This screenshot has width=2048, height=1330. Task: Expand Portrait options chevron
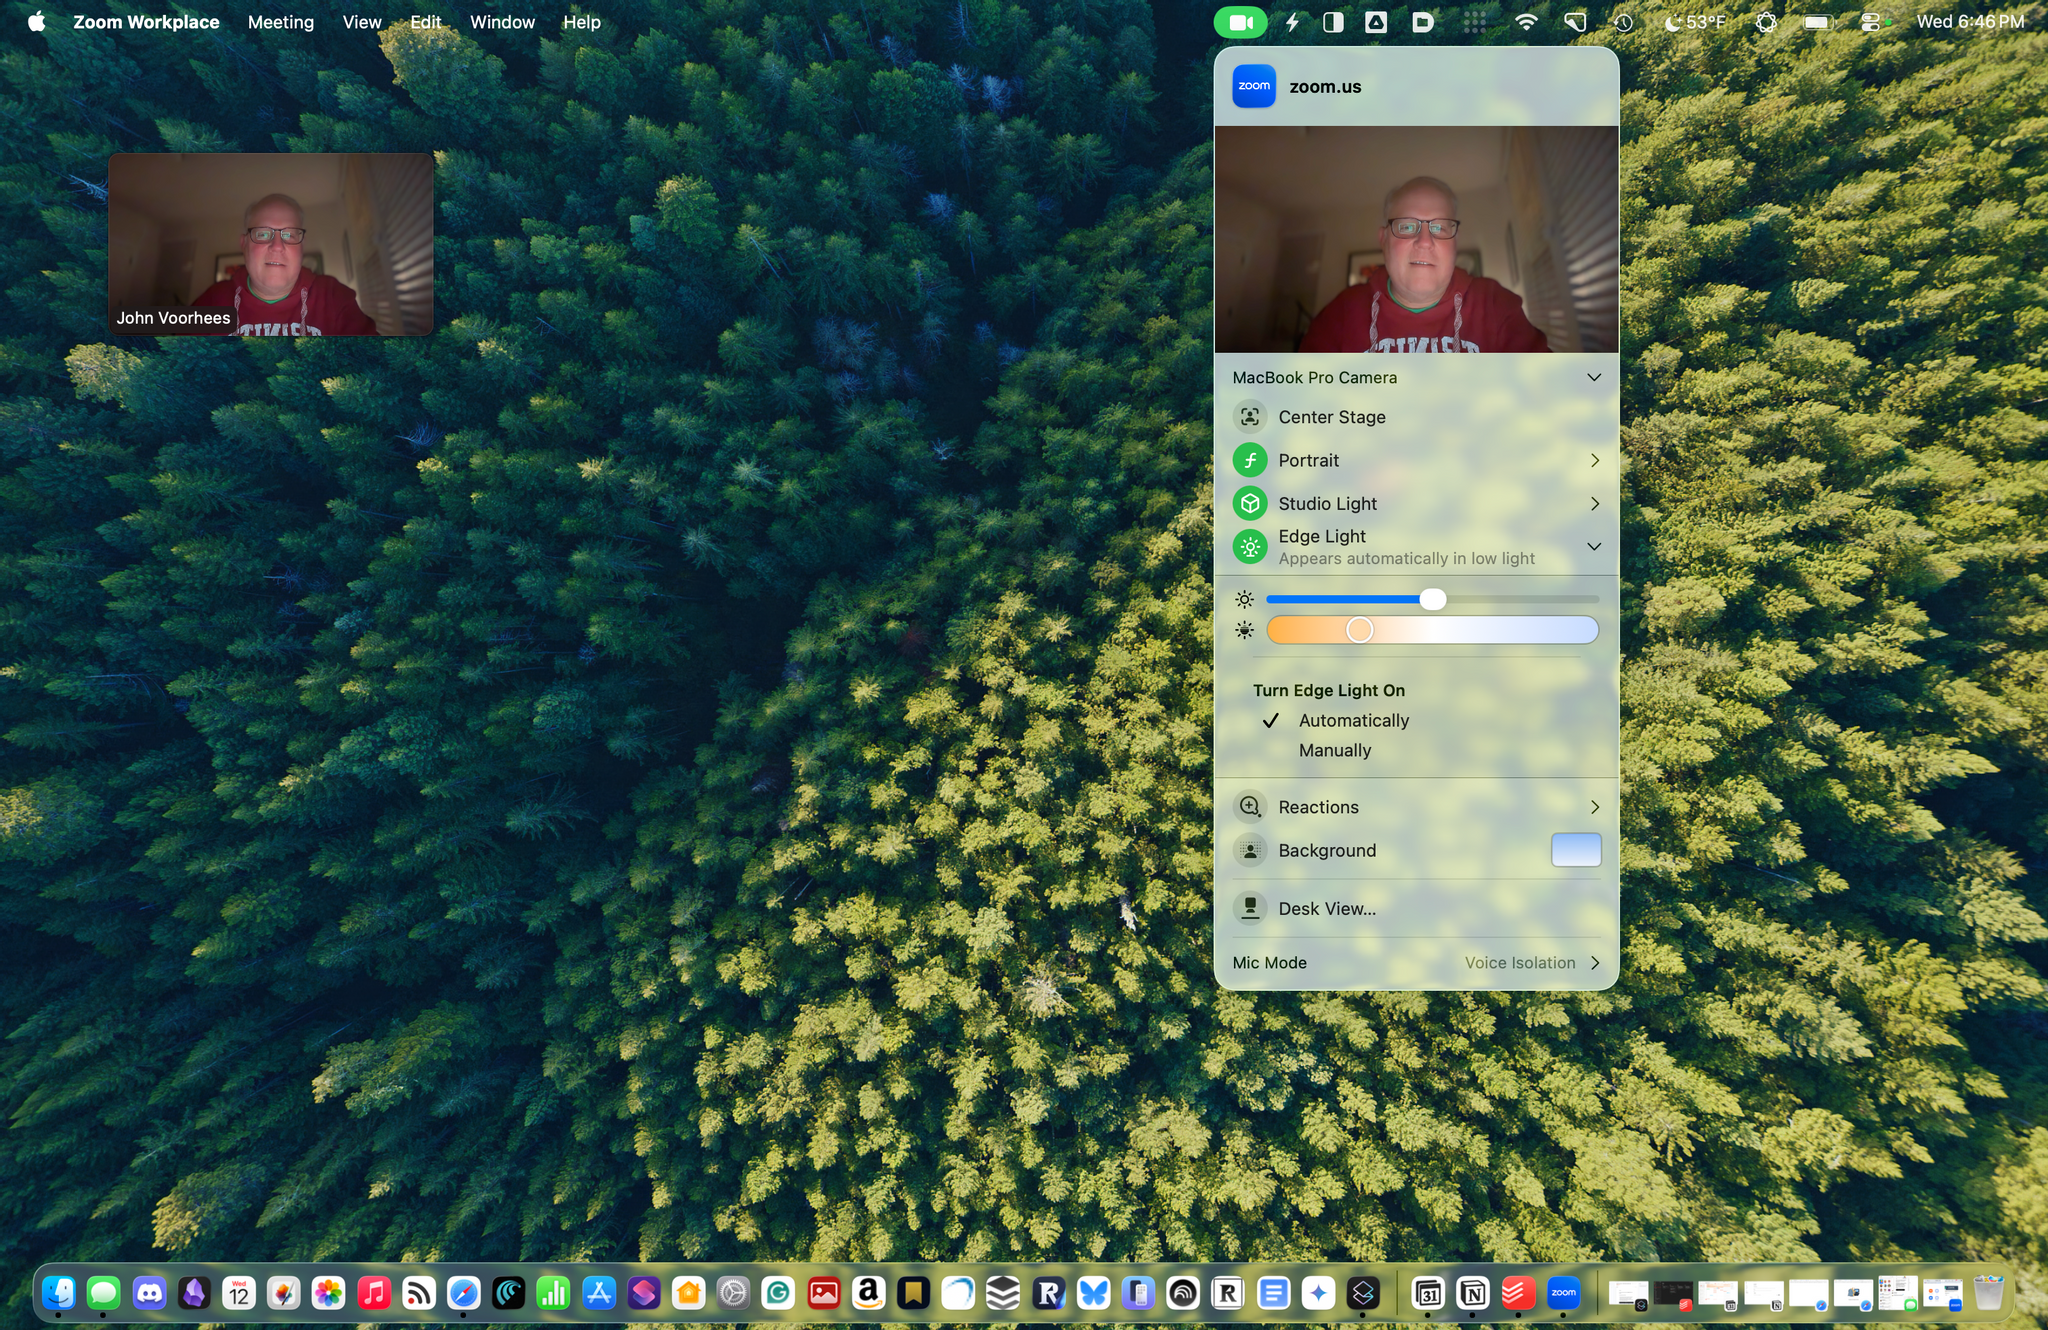(x=1595, y=460)
